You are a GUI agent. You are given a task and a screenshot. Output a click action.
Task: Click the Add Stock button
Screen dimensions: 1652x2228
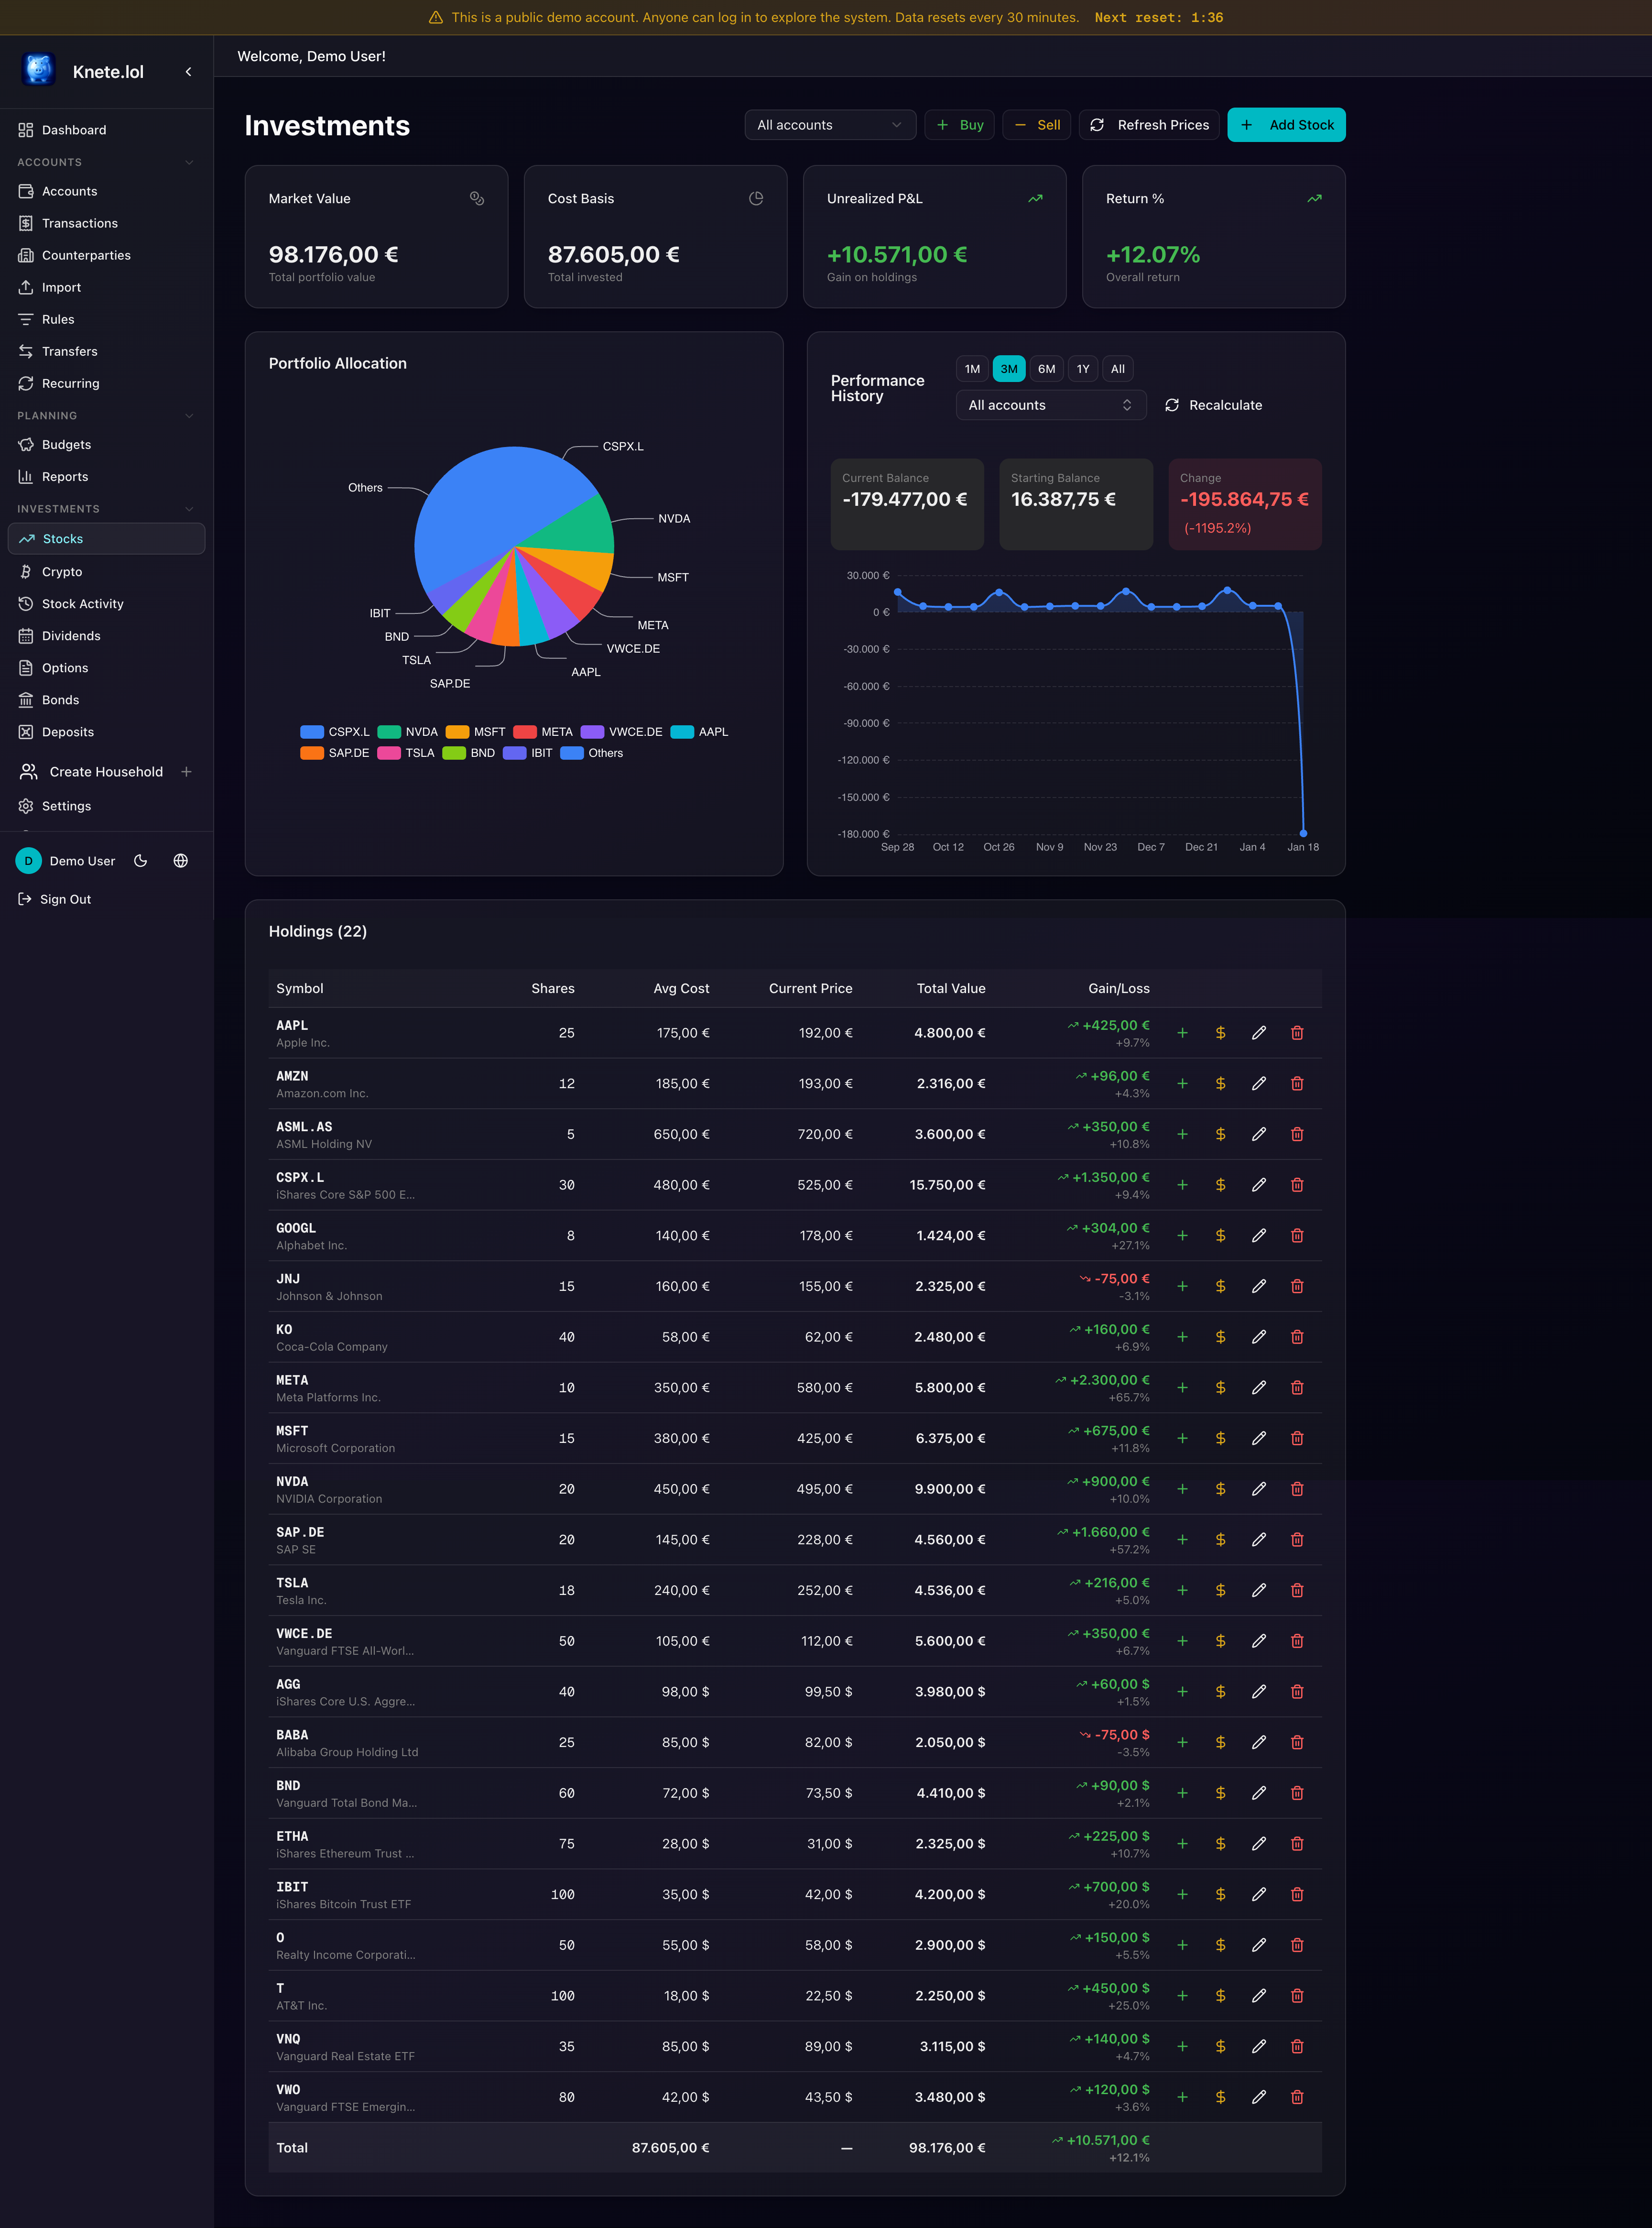click(x=1286, y=124)
